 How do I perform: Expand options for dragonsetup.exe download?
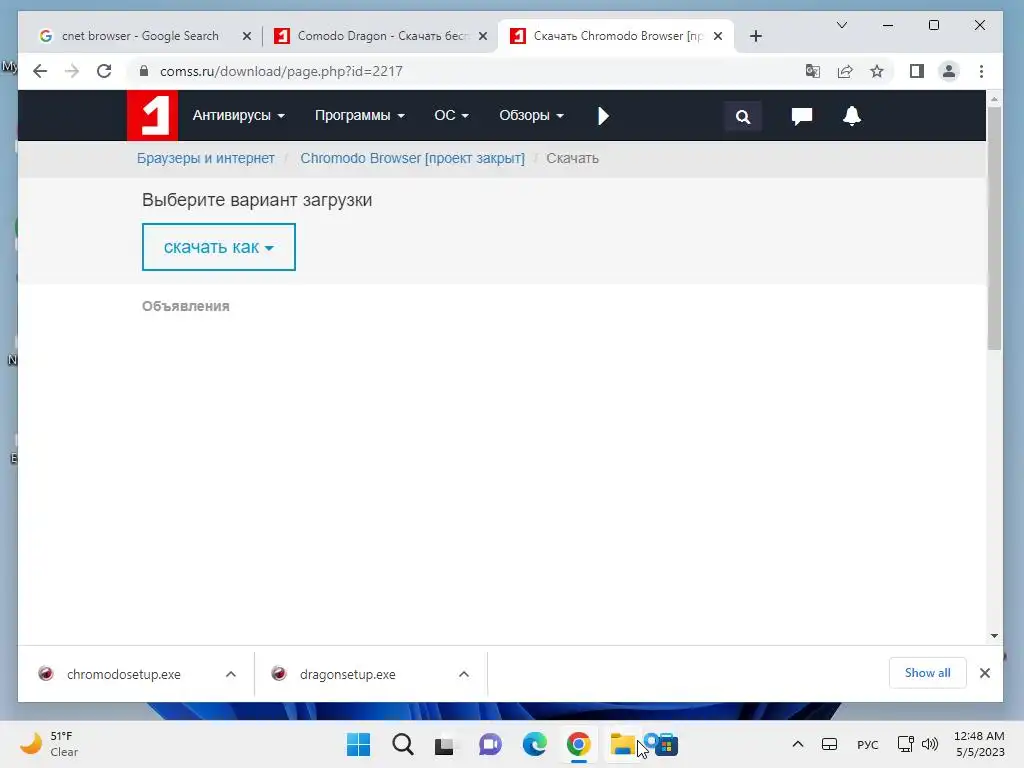pos(464,674)
